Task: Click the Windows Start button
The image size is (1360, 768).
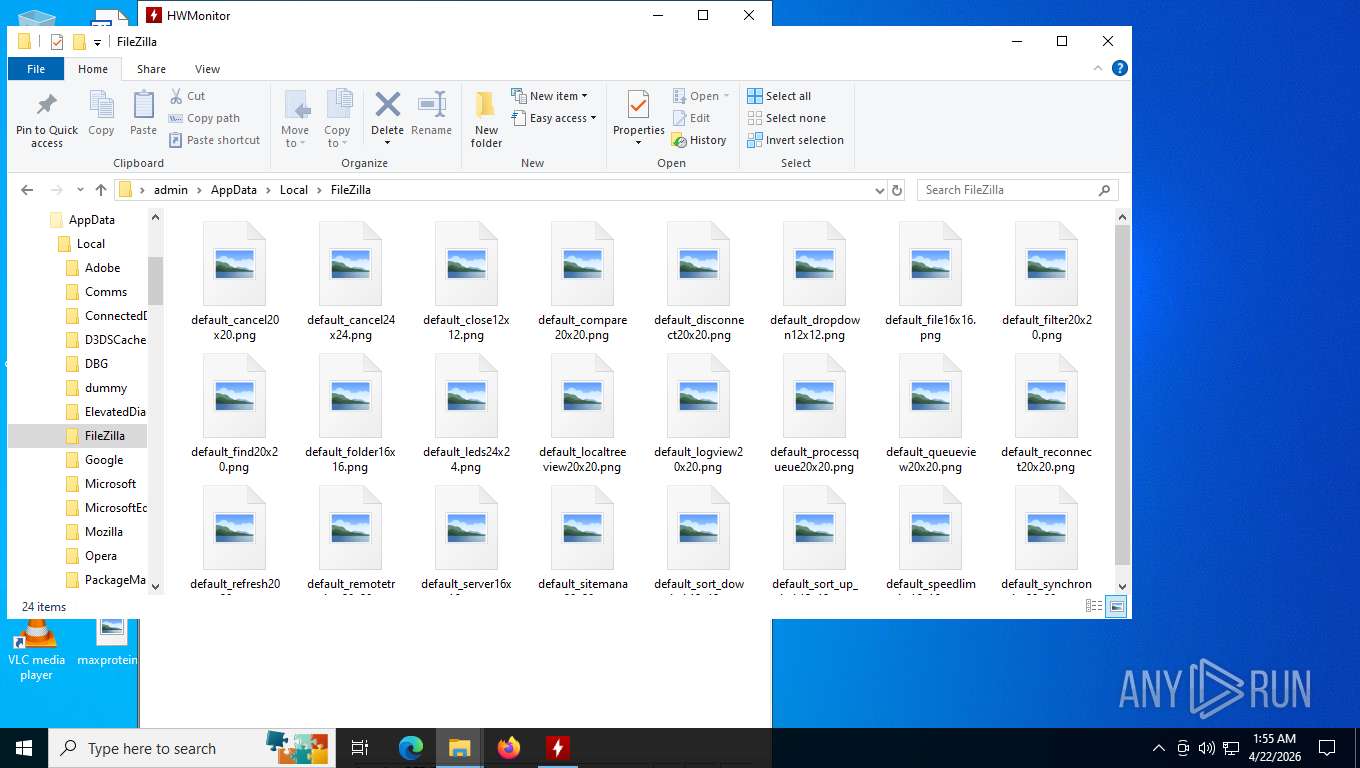Action: 24,748
